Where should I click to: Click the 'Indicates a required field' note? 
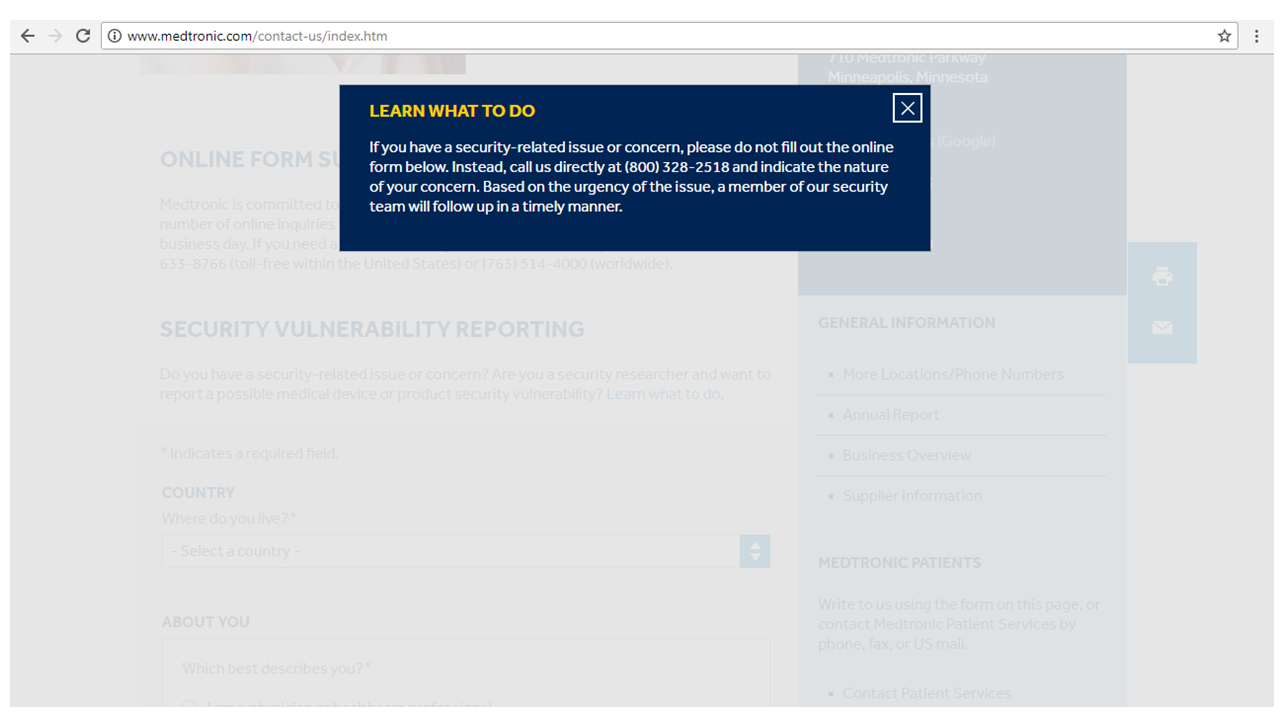point(249,453)
